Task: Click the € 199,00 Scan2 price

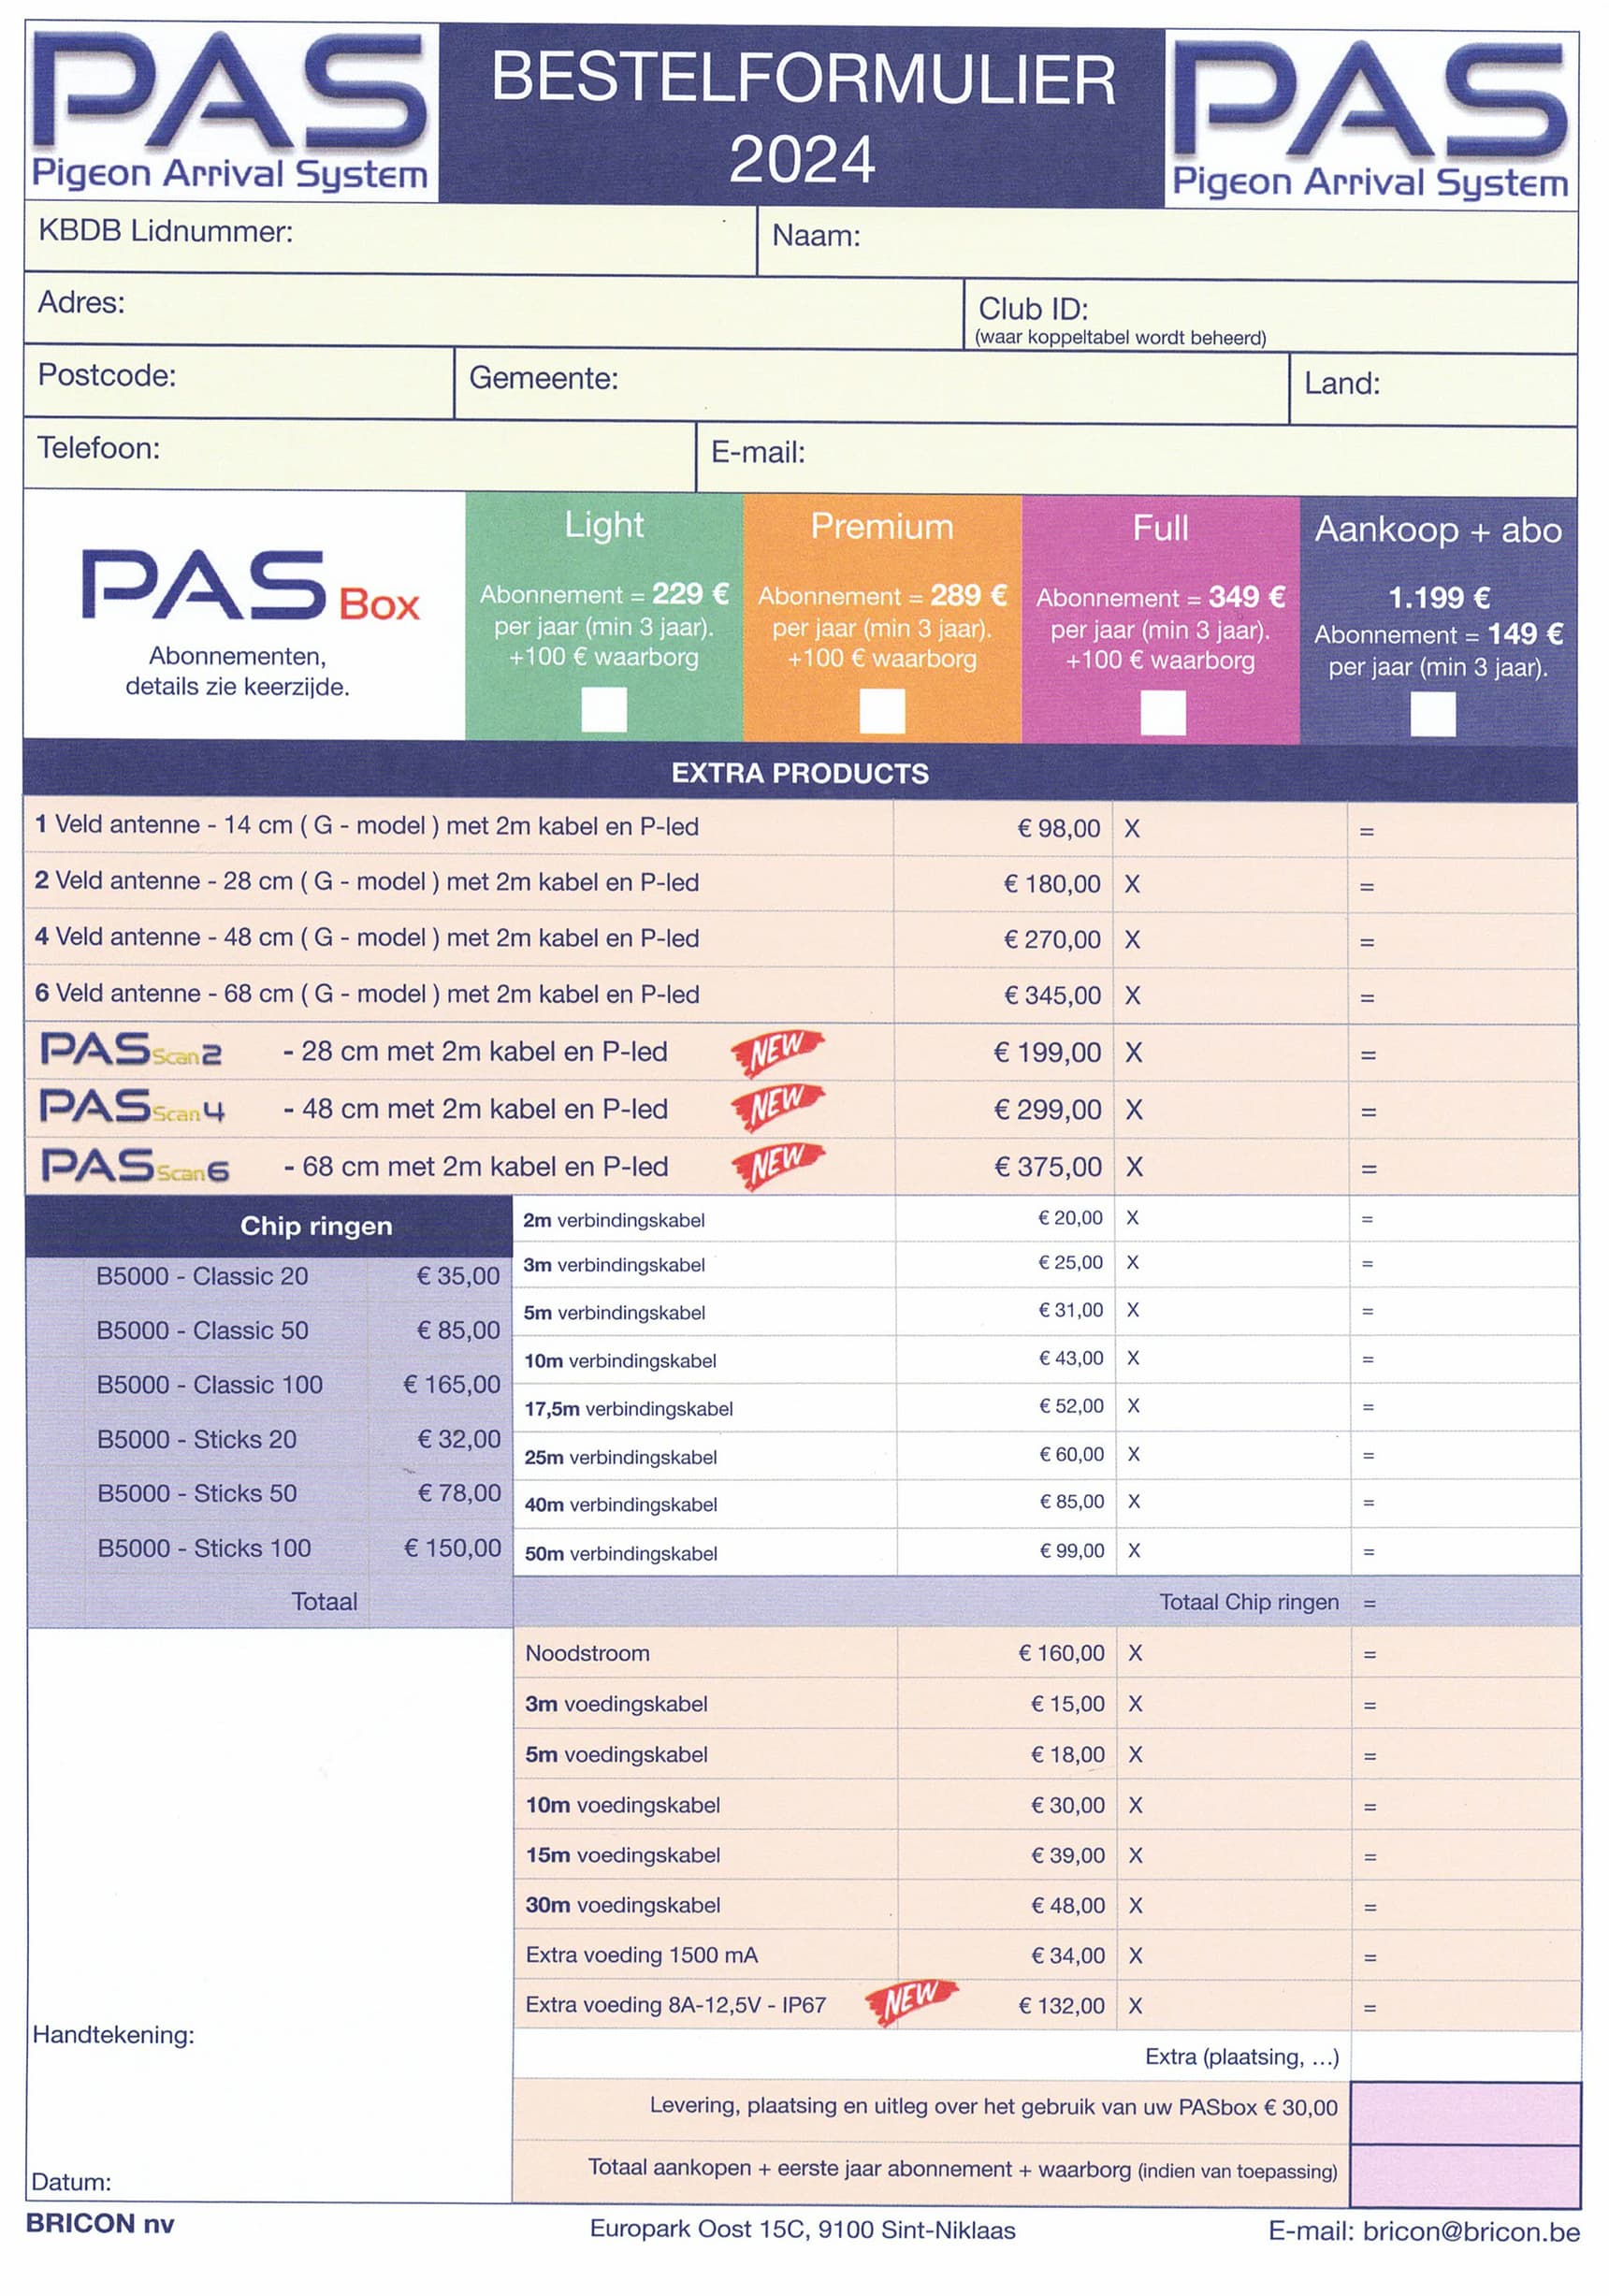Action: click(x=1047, y=1053)
